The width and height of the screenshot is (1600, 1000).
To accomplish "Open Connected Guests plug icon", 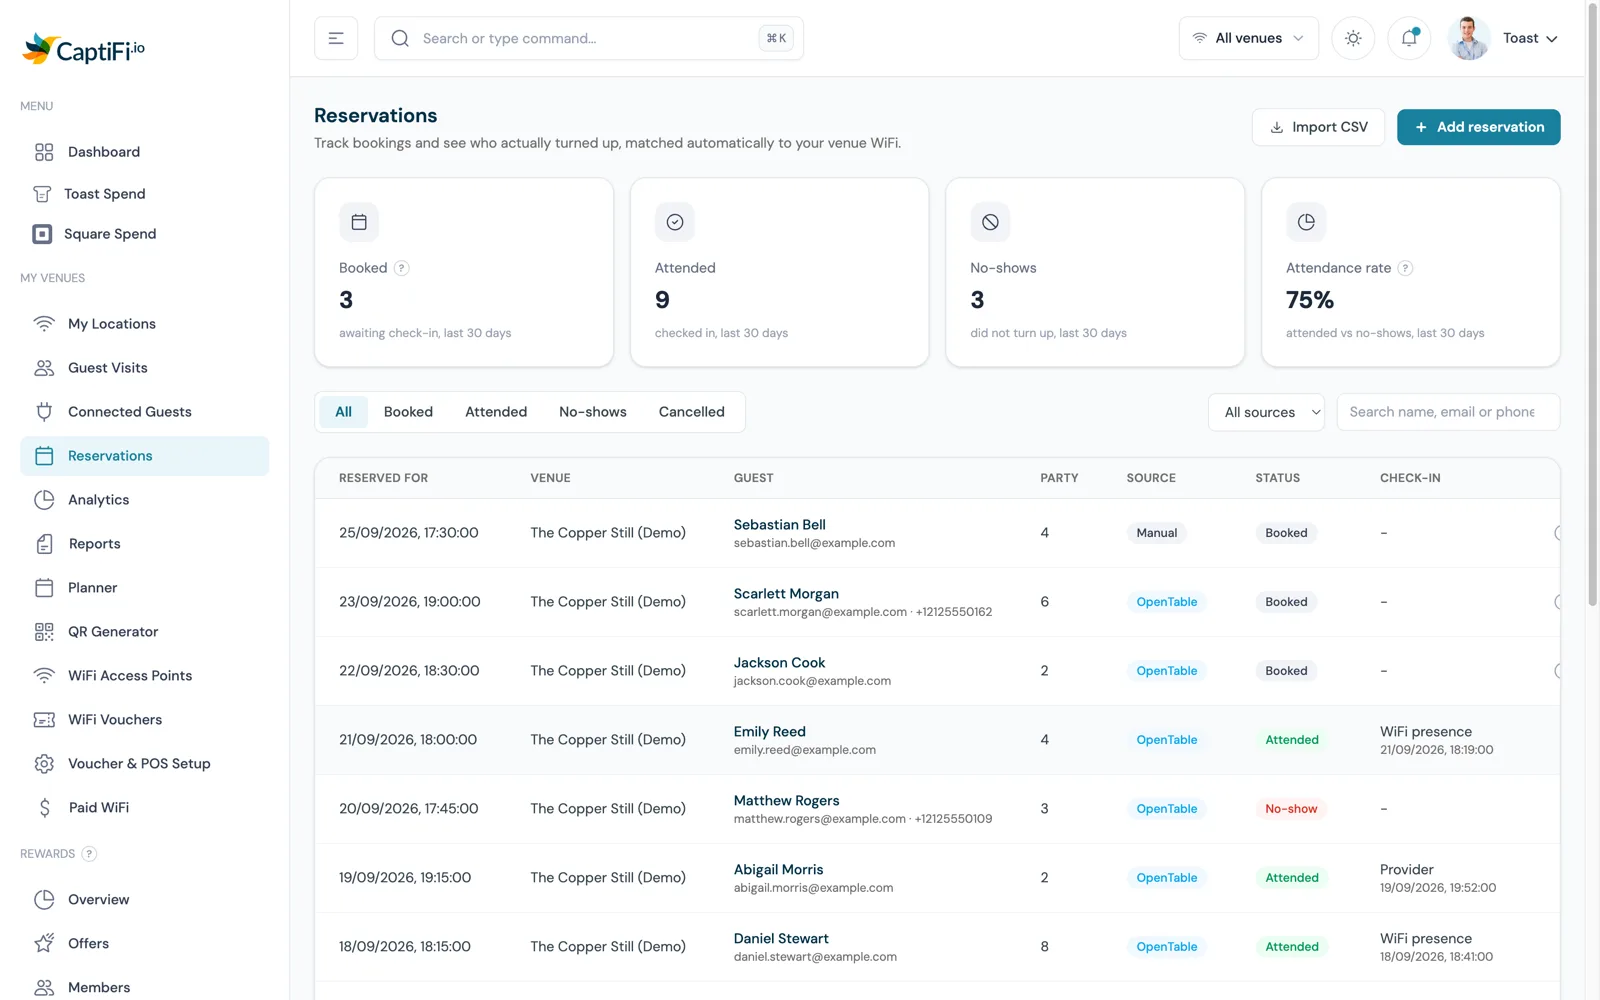I will (44, 412).
